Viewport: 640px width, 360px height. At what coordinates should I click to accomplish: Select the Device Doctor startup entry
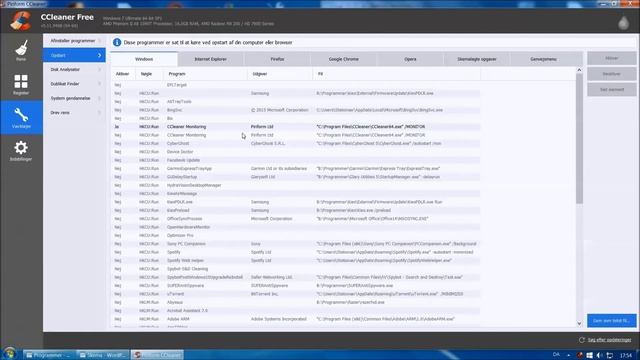[296, 152]
